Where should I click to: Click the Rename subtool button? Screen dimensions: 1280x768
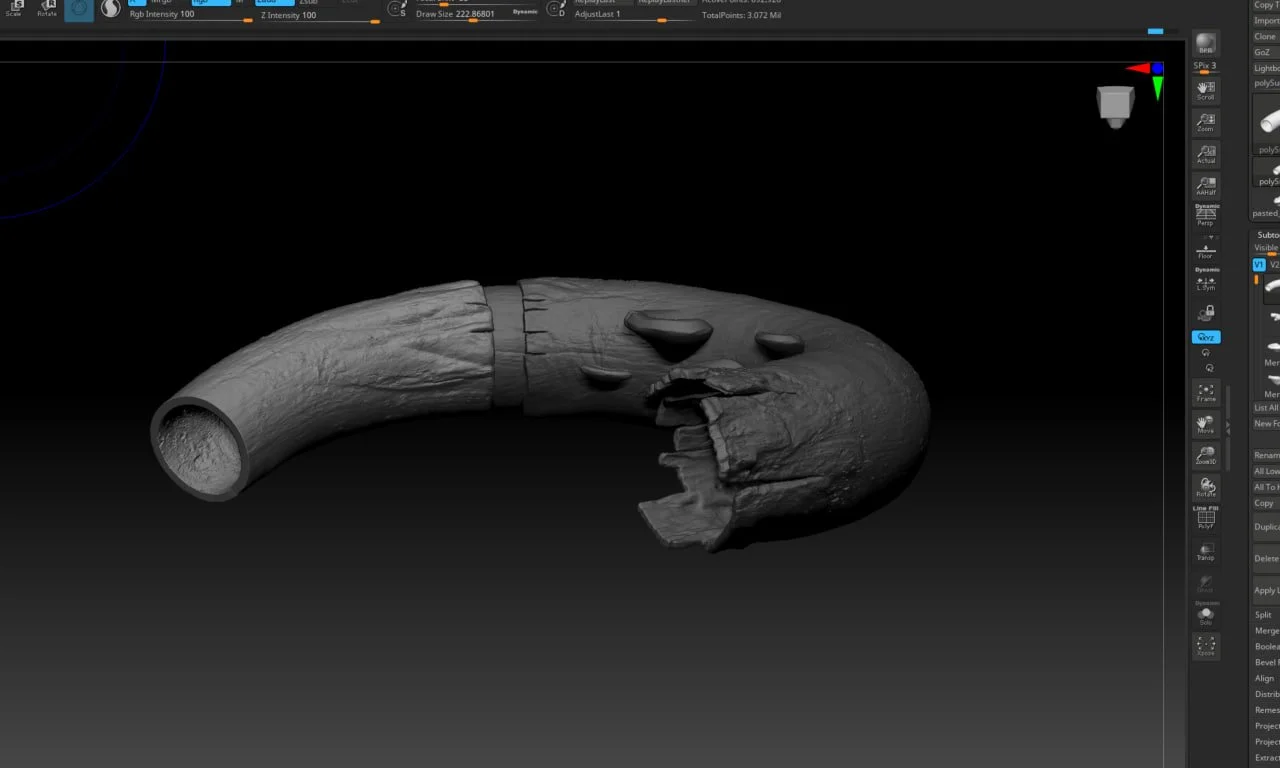[1266, 455]
